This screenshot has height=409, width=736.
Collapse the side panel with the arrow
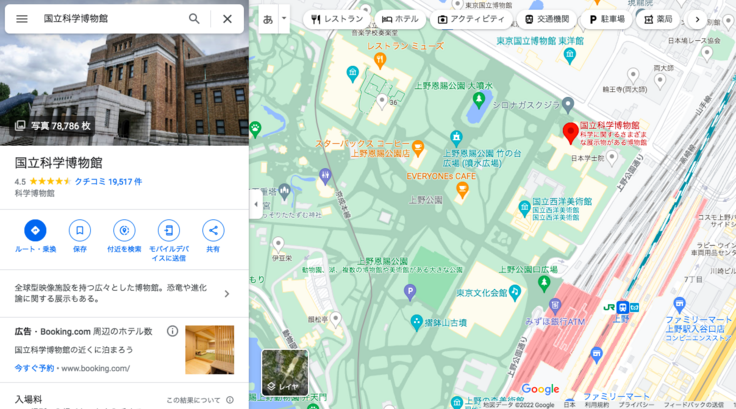tap(255, 204)
